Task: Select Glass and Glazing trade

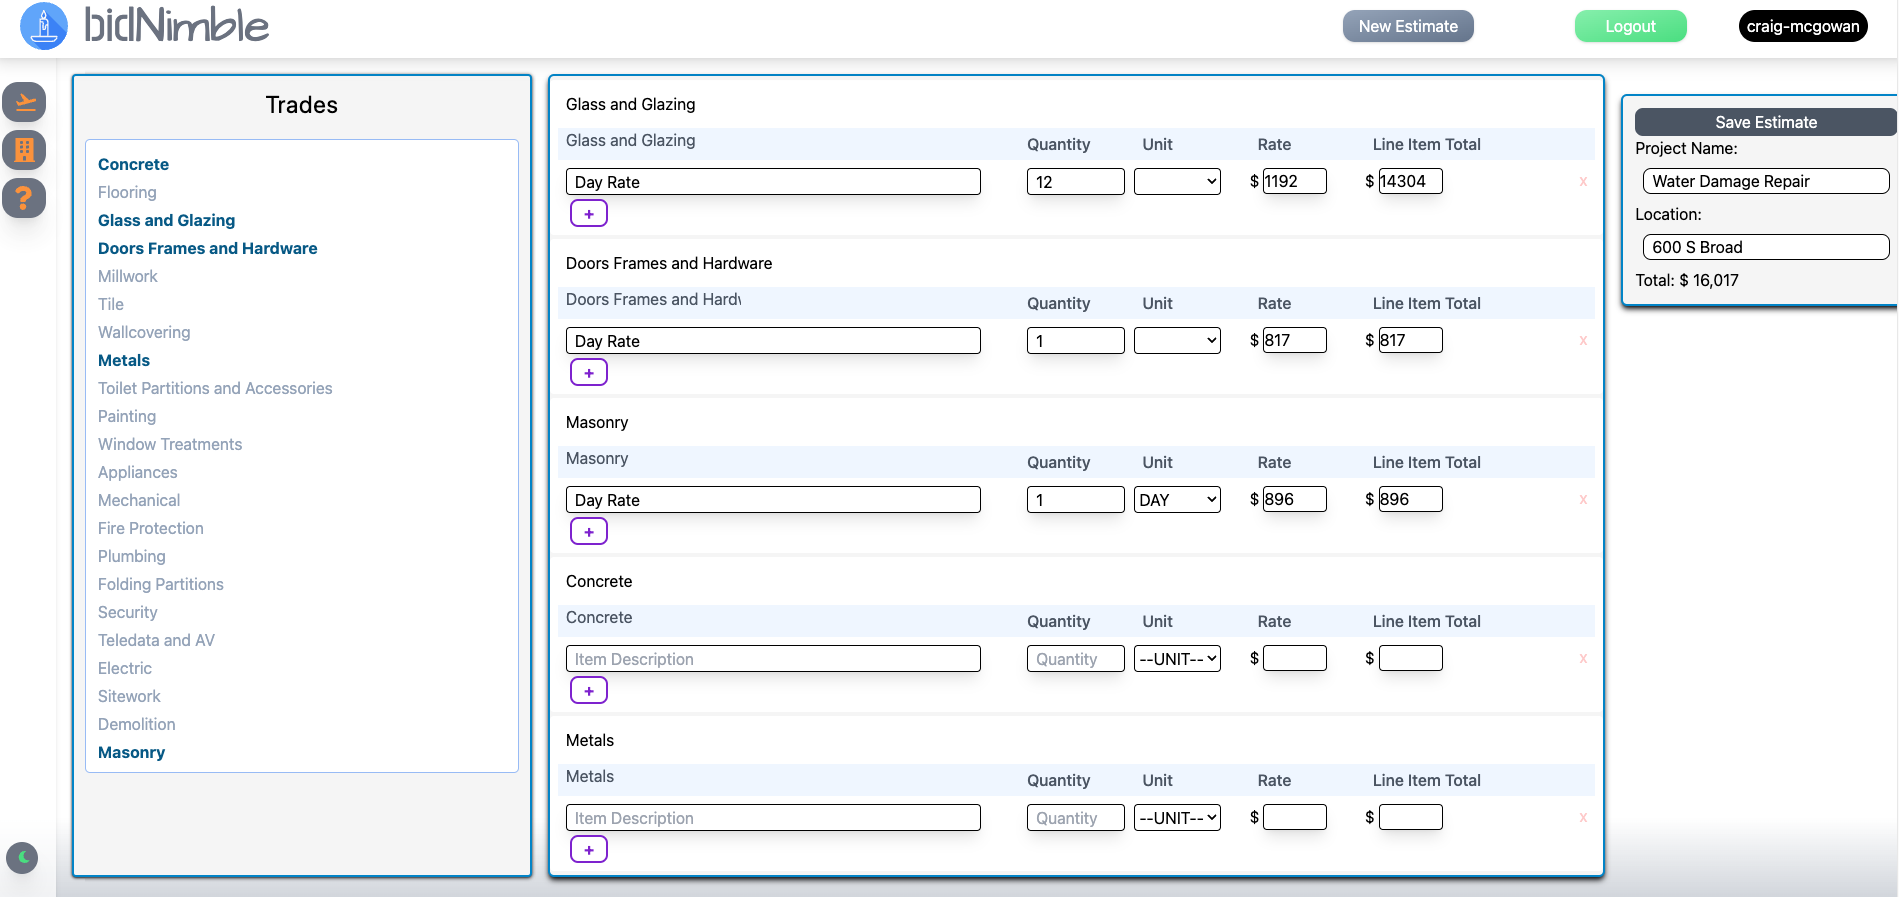Action: 166,220
